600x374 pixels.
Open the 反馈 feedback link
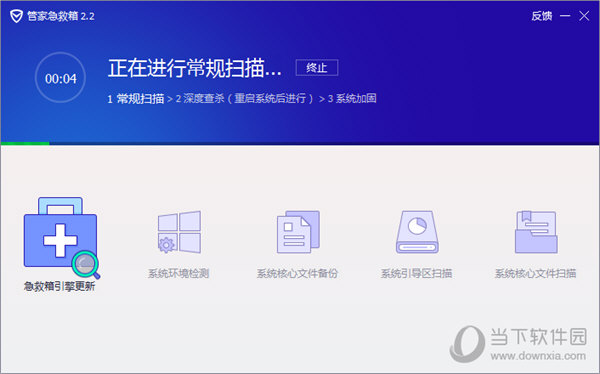(542, 16)
